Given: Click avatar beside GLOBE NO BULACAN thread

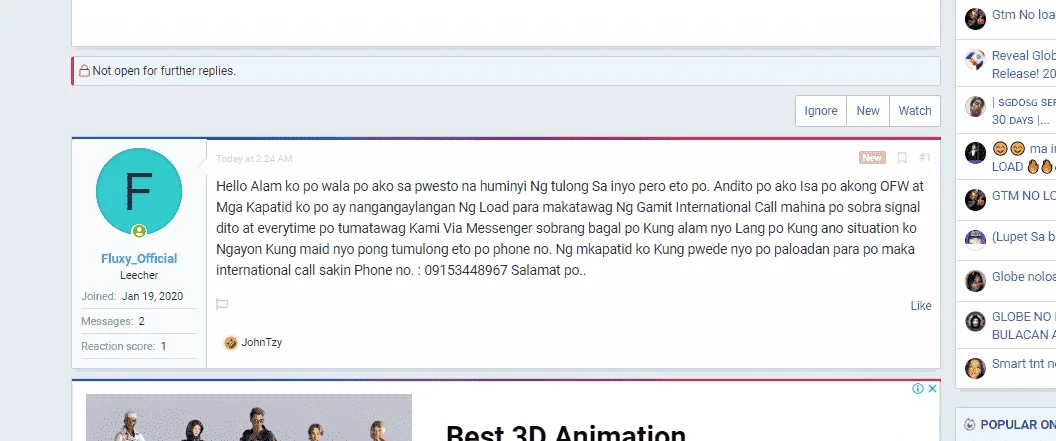Looking at the screenshot, I should point(975,321).
